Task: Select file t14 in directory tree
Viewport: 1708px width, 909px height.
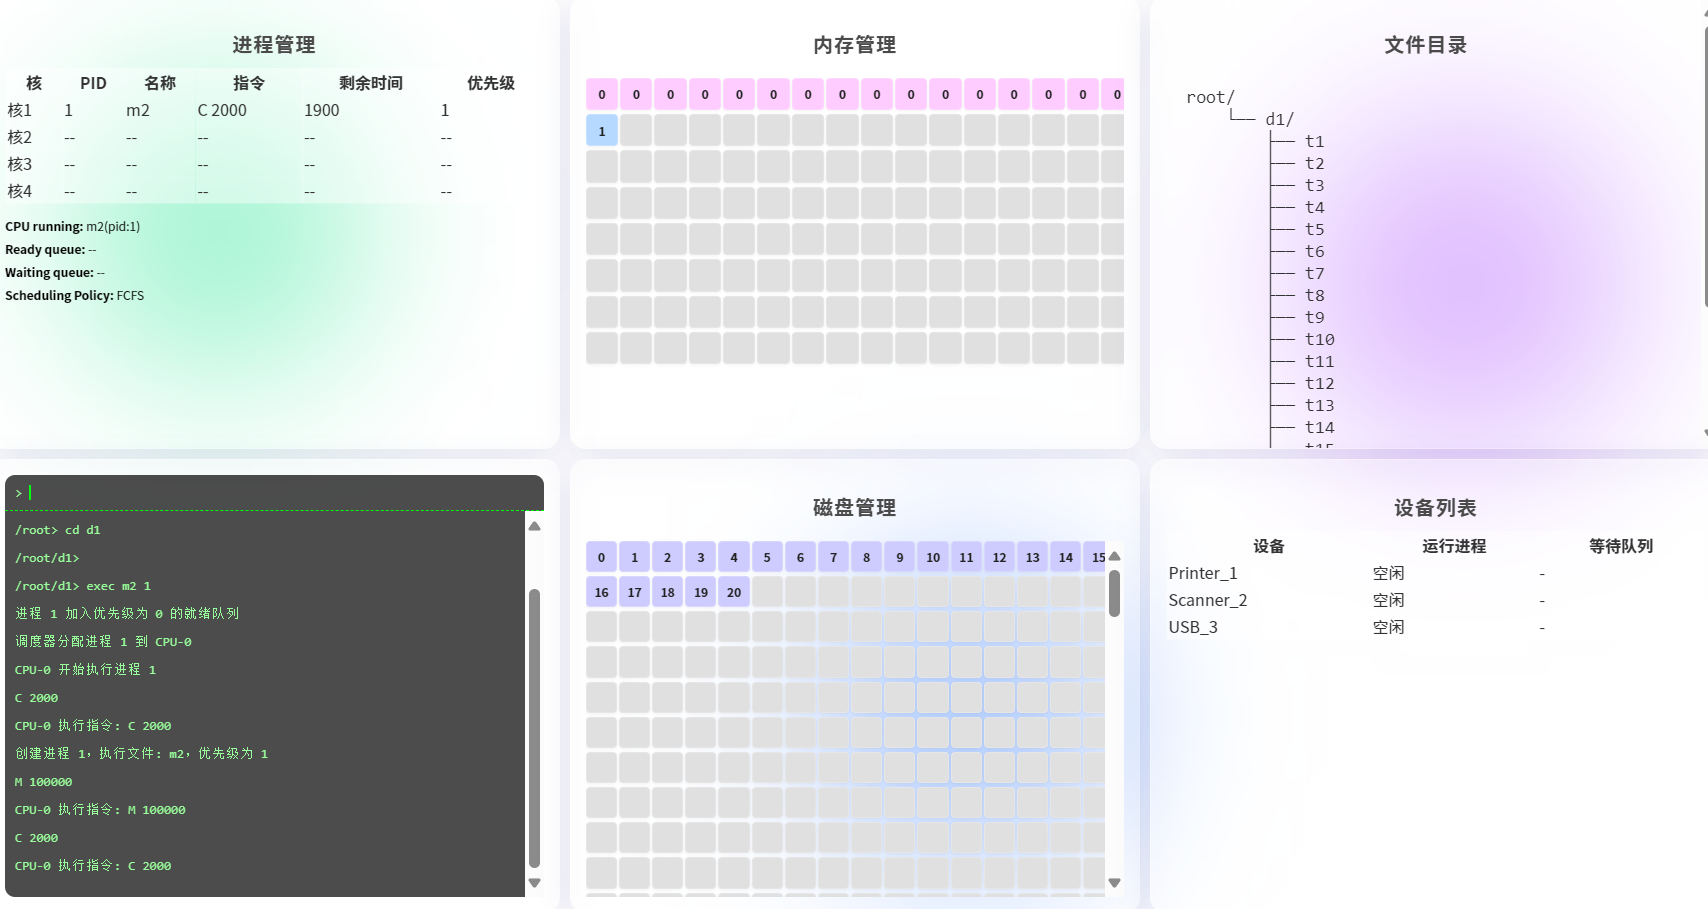Action: (x=1319, y=427)
